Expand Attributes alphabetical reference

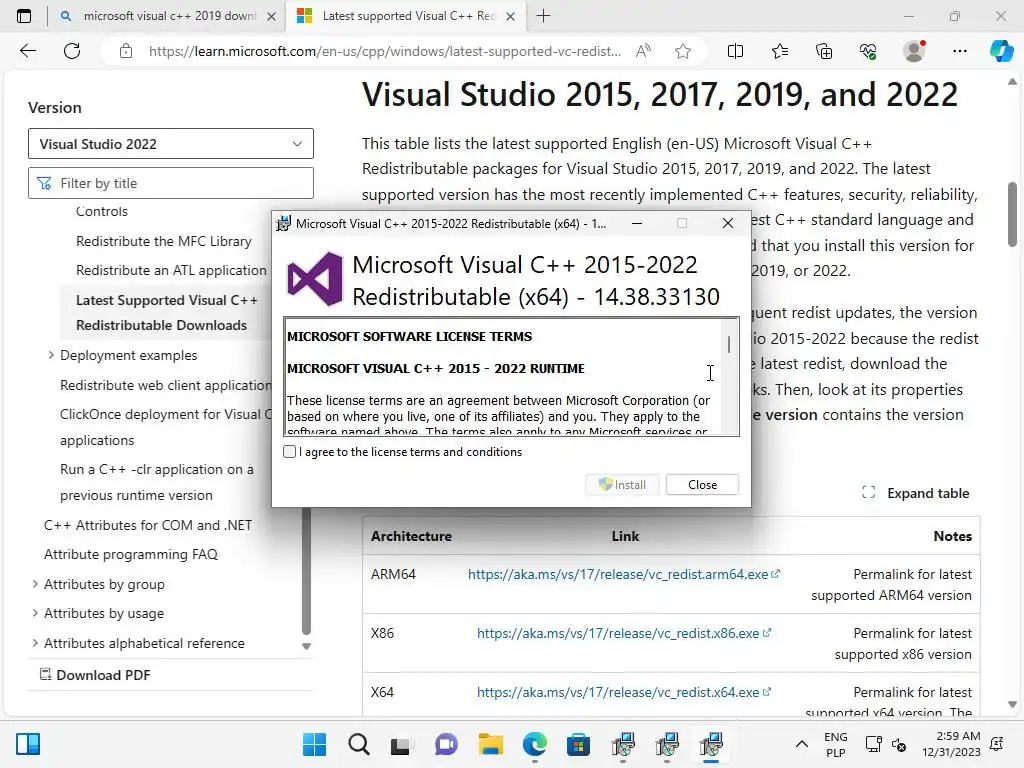35,643
